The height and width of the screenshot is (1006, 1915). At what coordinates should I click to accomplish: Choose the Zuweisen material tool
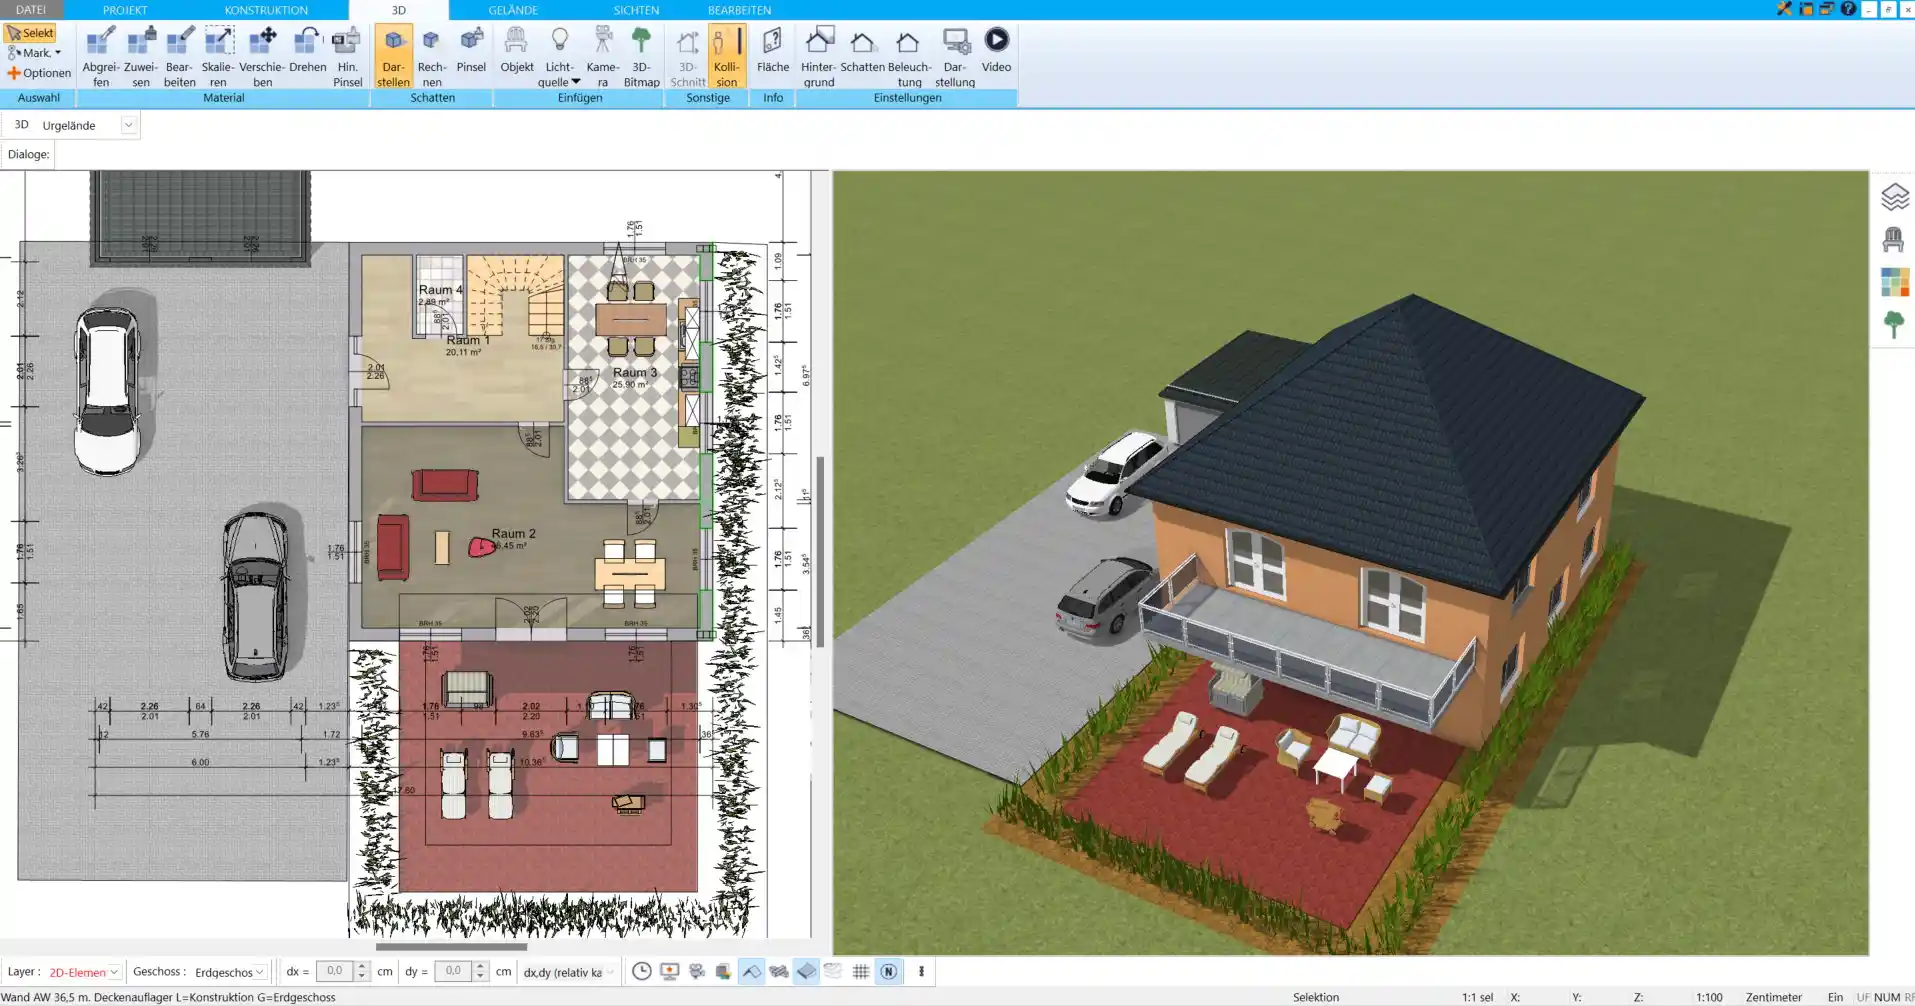[x=141, y=57]
